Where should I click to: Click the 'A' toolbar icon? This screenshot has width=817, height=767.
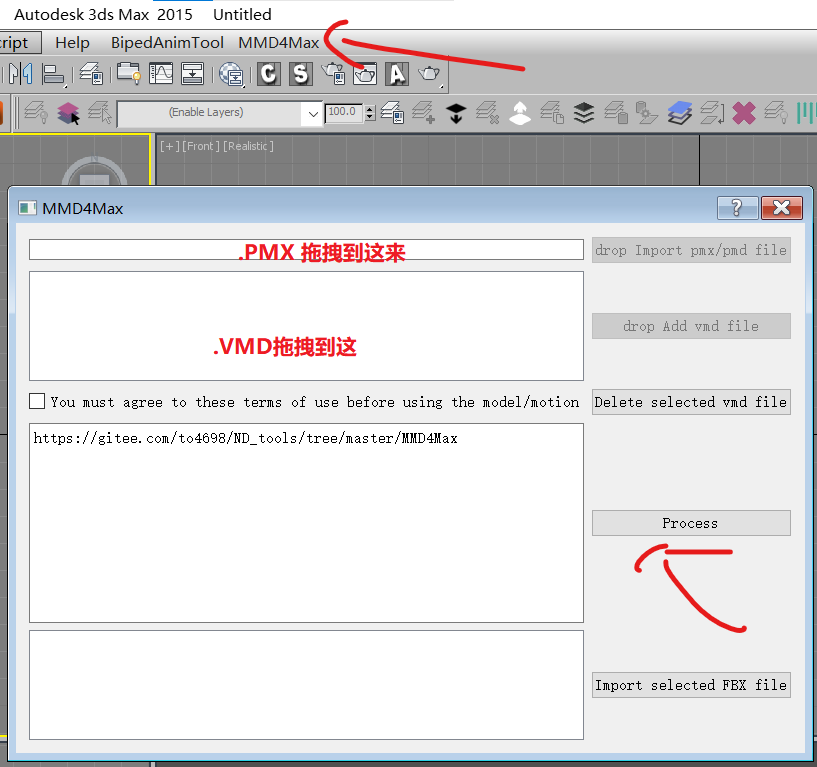pos(397,73)
